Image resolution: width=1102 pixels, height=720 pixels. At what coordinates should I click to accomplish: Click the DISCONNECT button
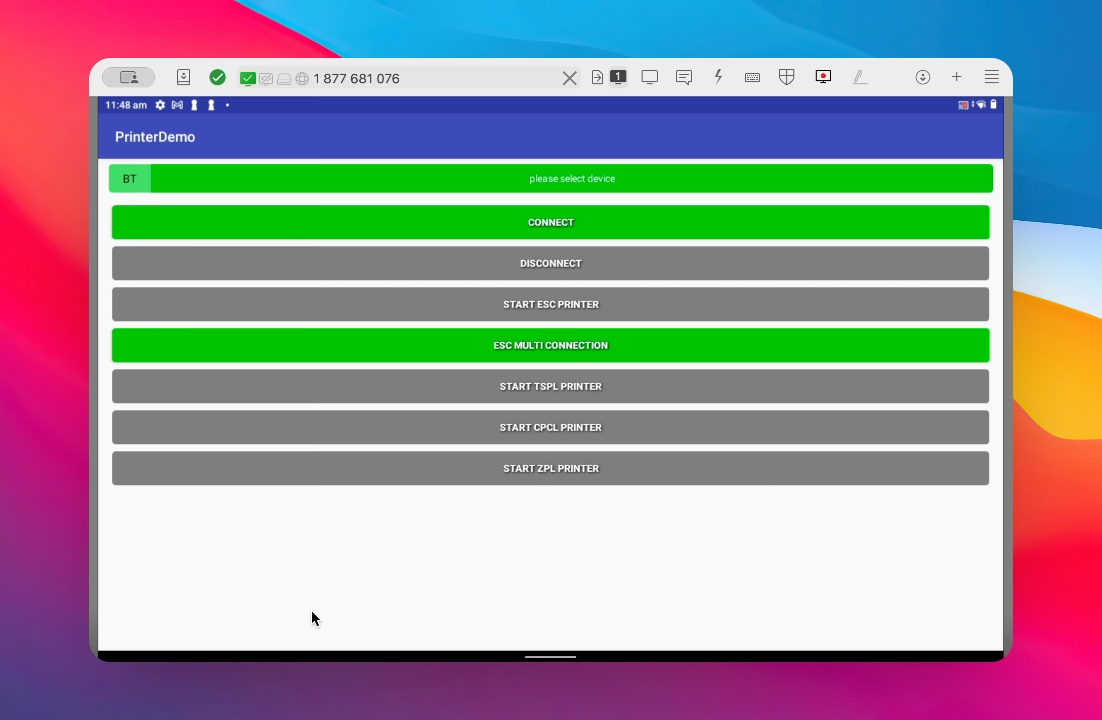pos(550,263)
